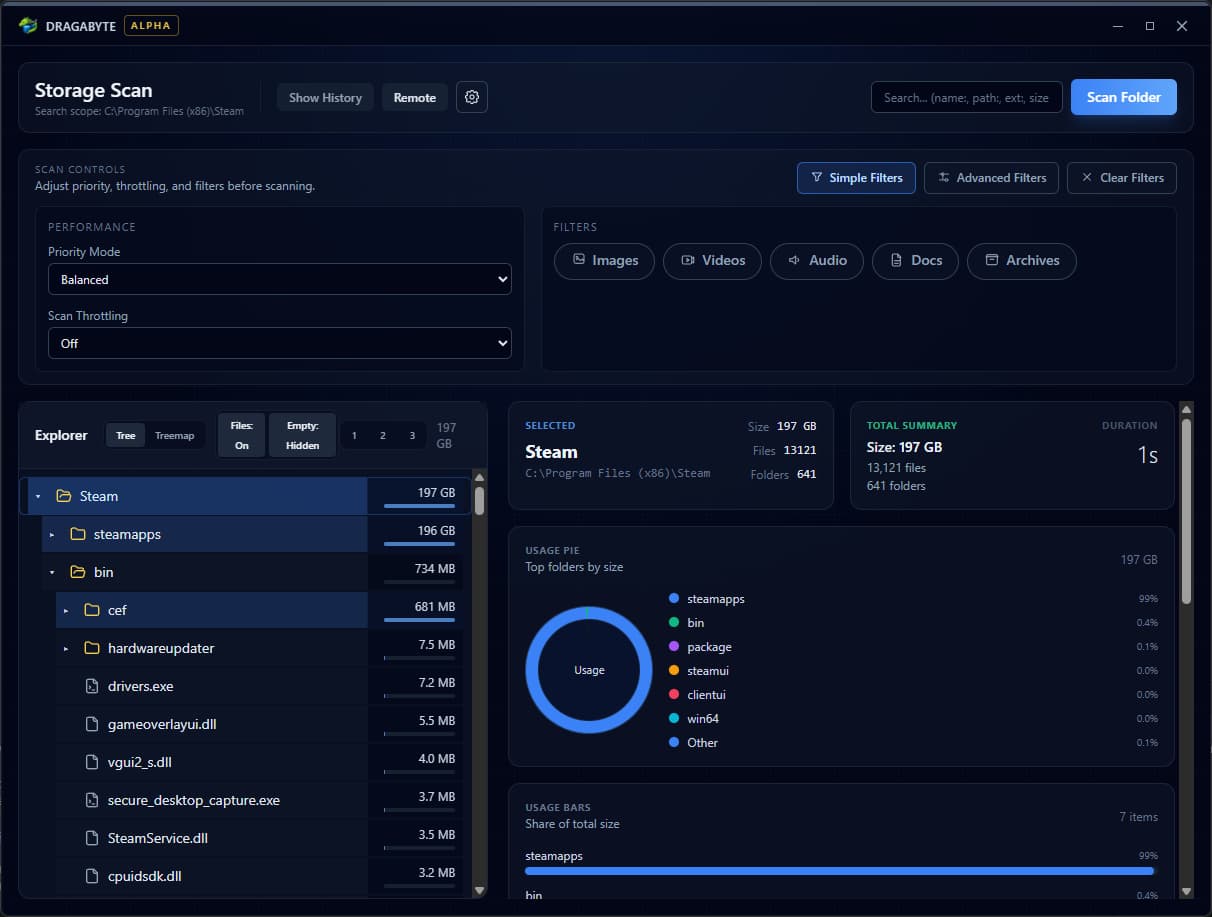
Task: Click the sliders icon in Advanced Filters
Action: [x=943, y=178]
